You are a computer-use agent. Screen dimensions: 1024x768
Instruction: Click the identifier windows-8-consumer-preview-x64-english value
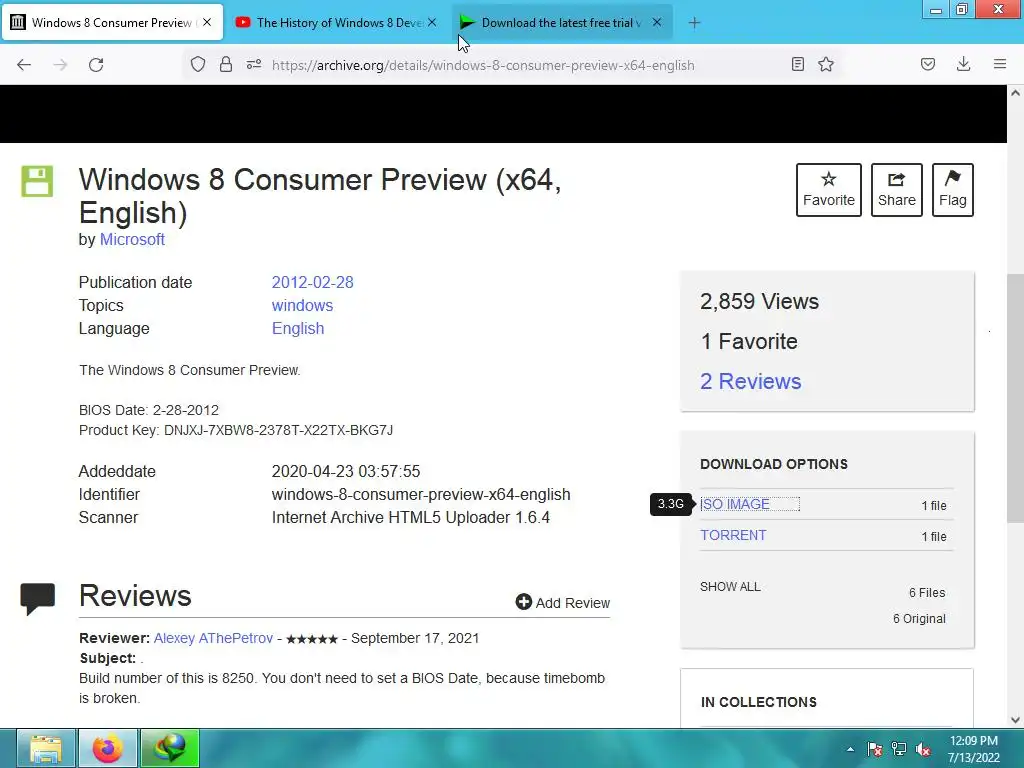[421, 494]
